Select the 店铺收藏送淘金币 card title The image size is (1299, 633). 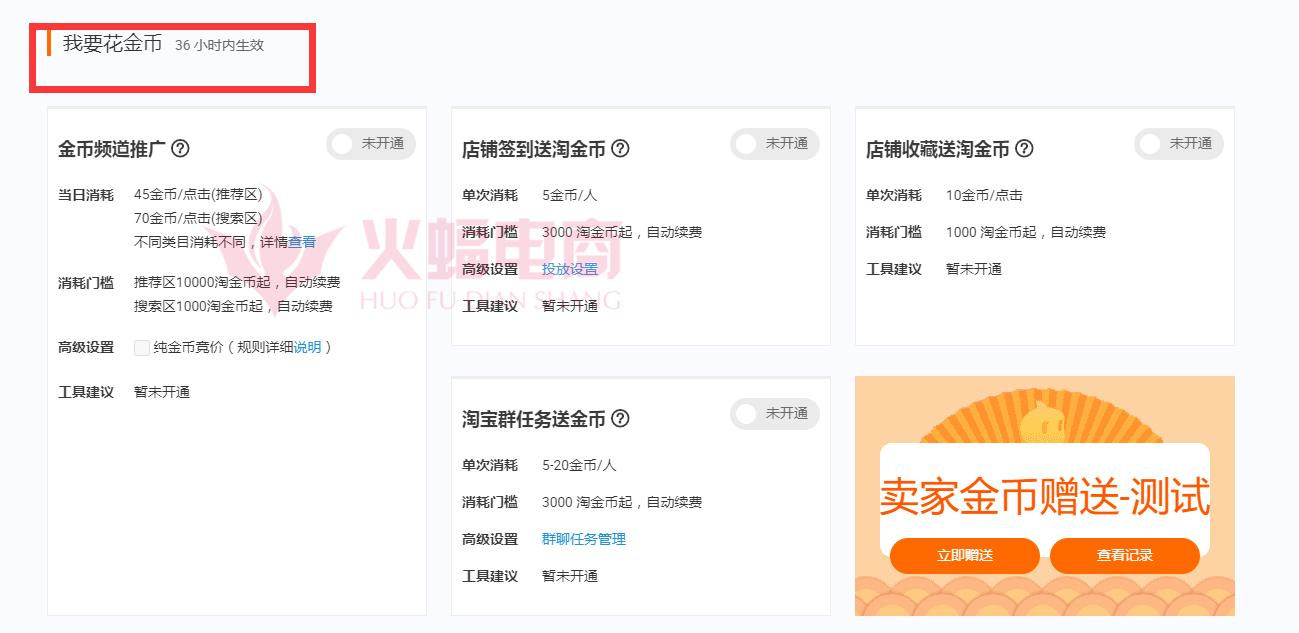point(941,147)
